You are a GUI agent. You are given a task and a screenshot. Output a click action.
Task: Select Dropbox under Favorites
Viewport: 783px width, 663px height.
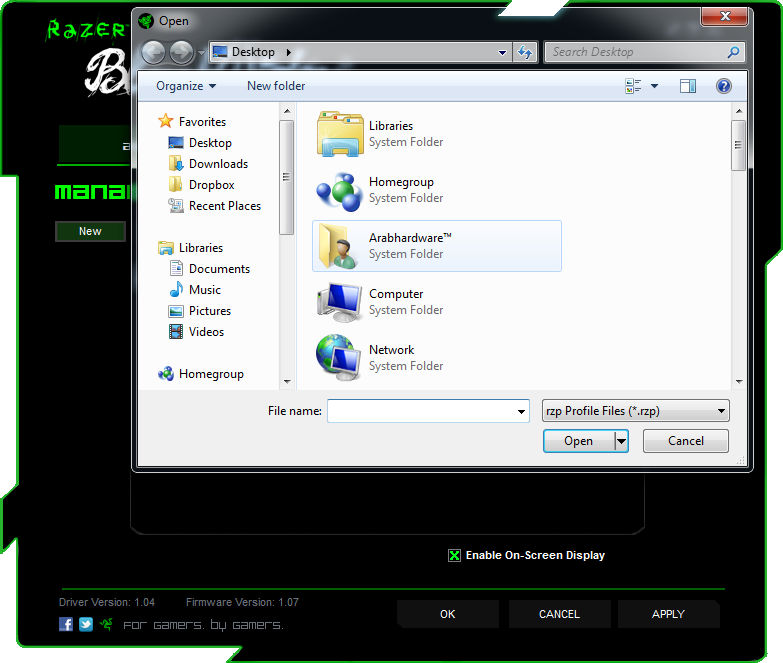click(211, 185)
